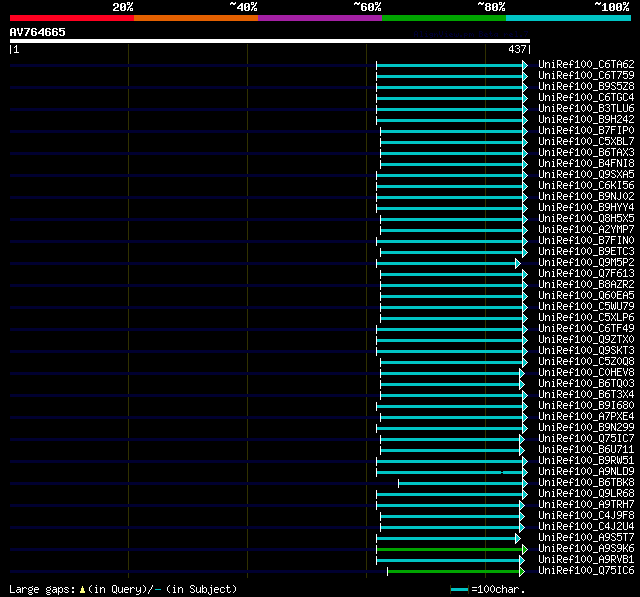The height and width of the screenshot is (597, 640).
Task: Select the UniRef100_C0HEV8 label
Action: click(x=586, y=373)
